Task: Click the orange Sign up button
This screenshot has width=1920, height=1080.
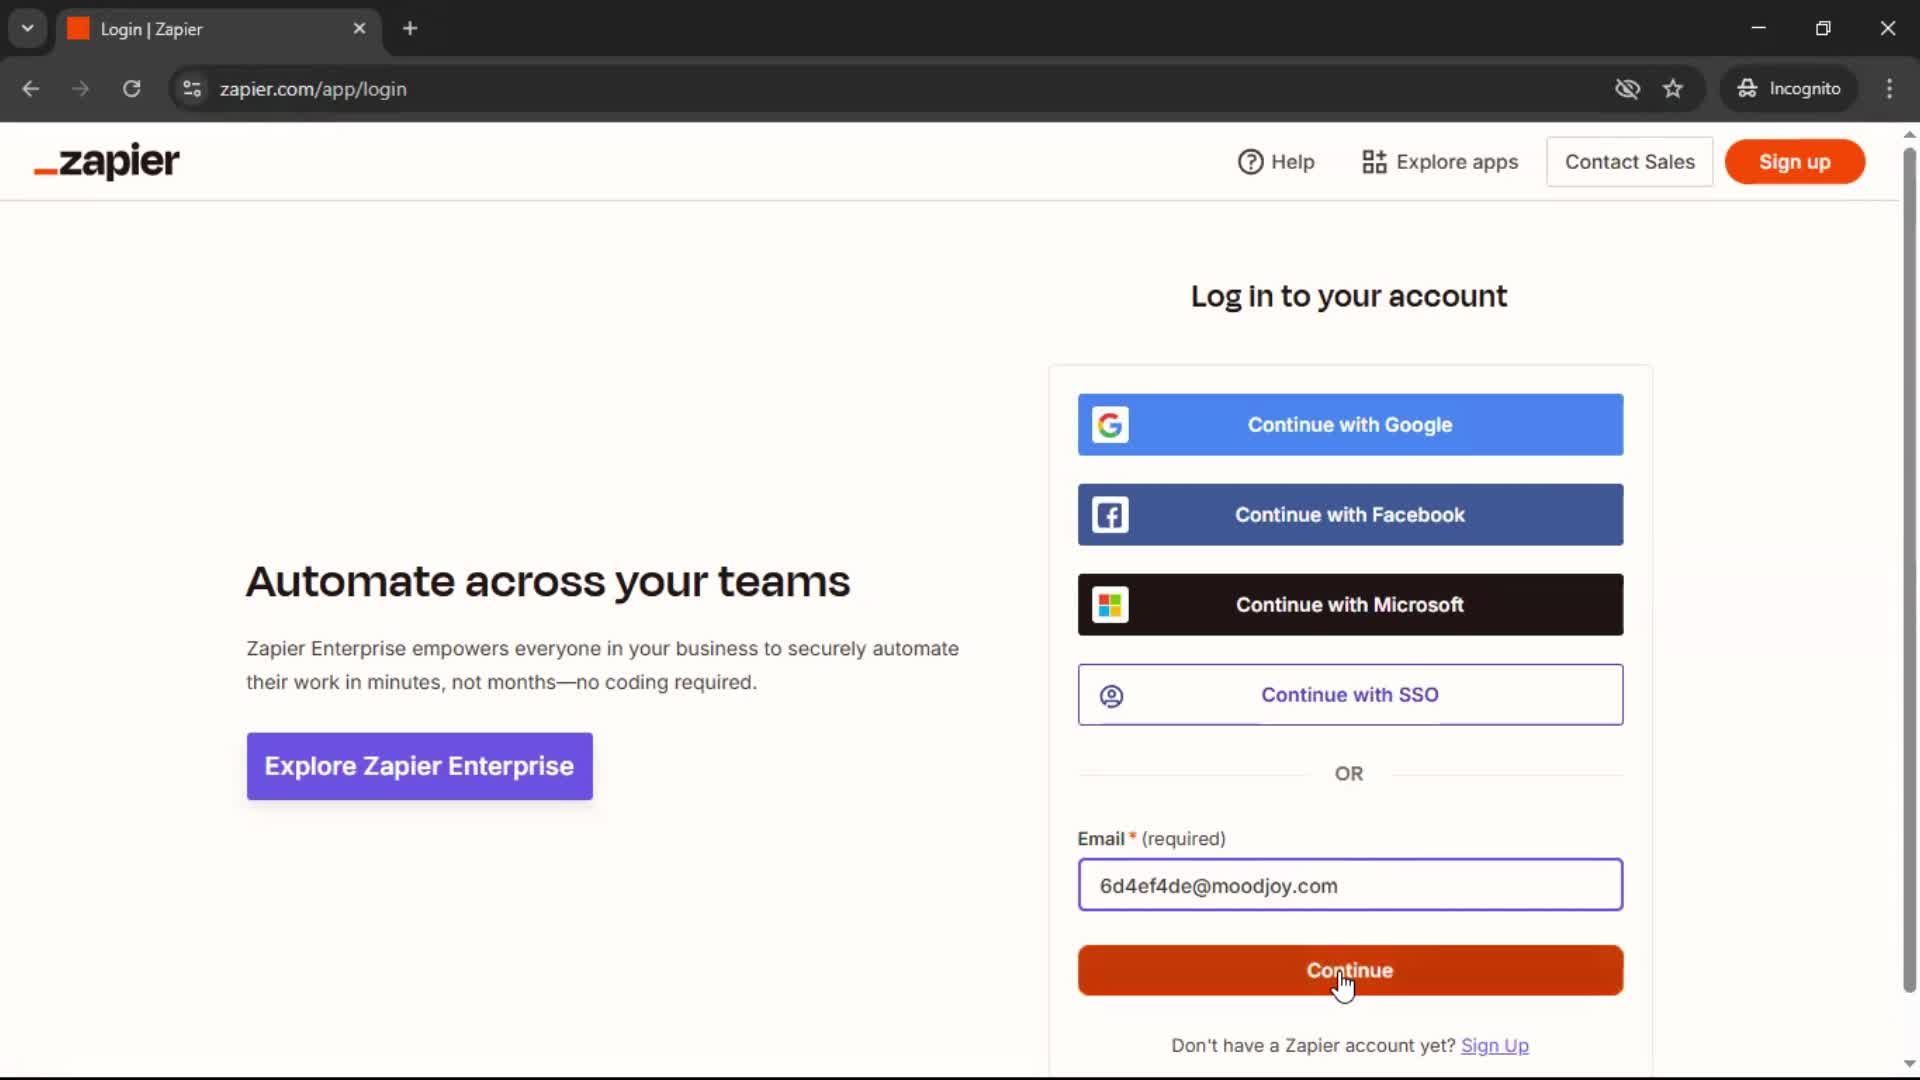Action: point(1795,162)
